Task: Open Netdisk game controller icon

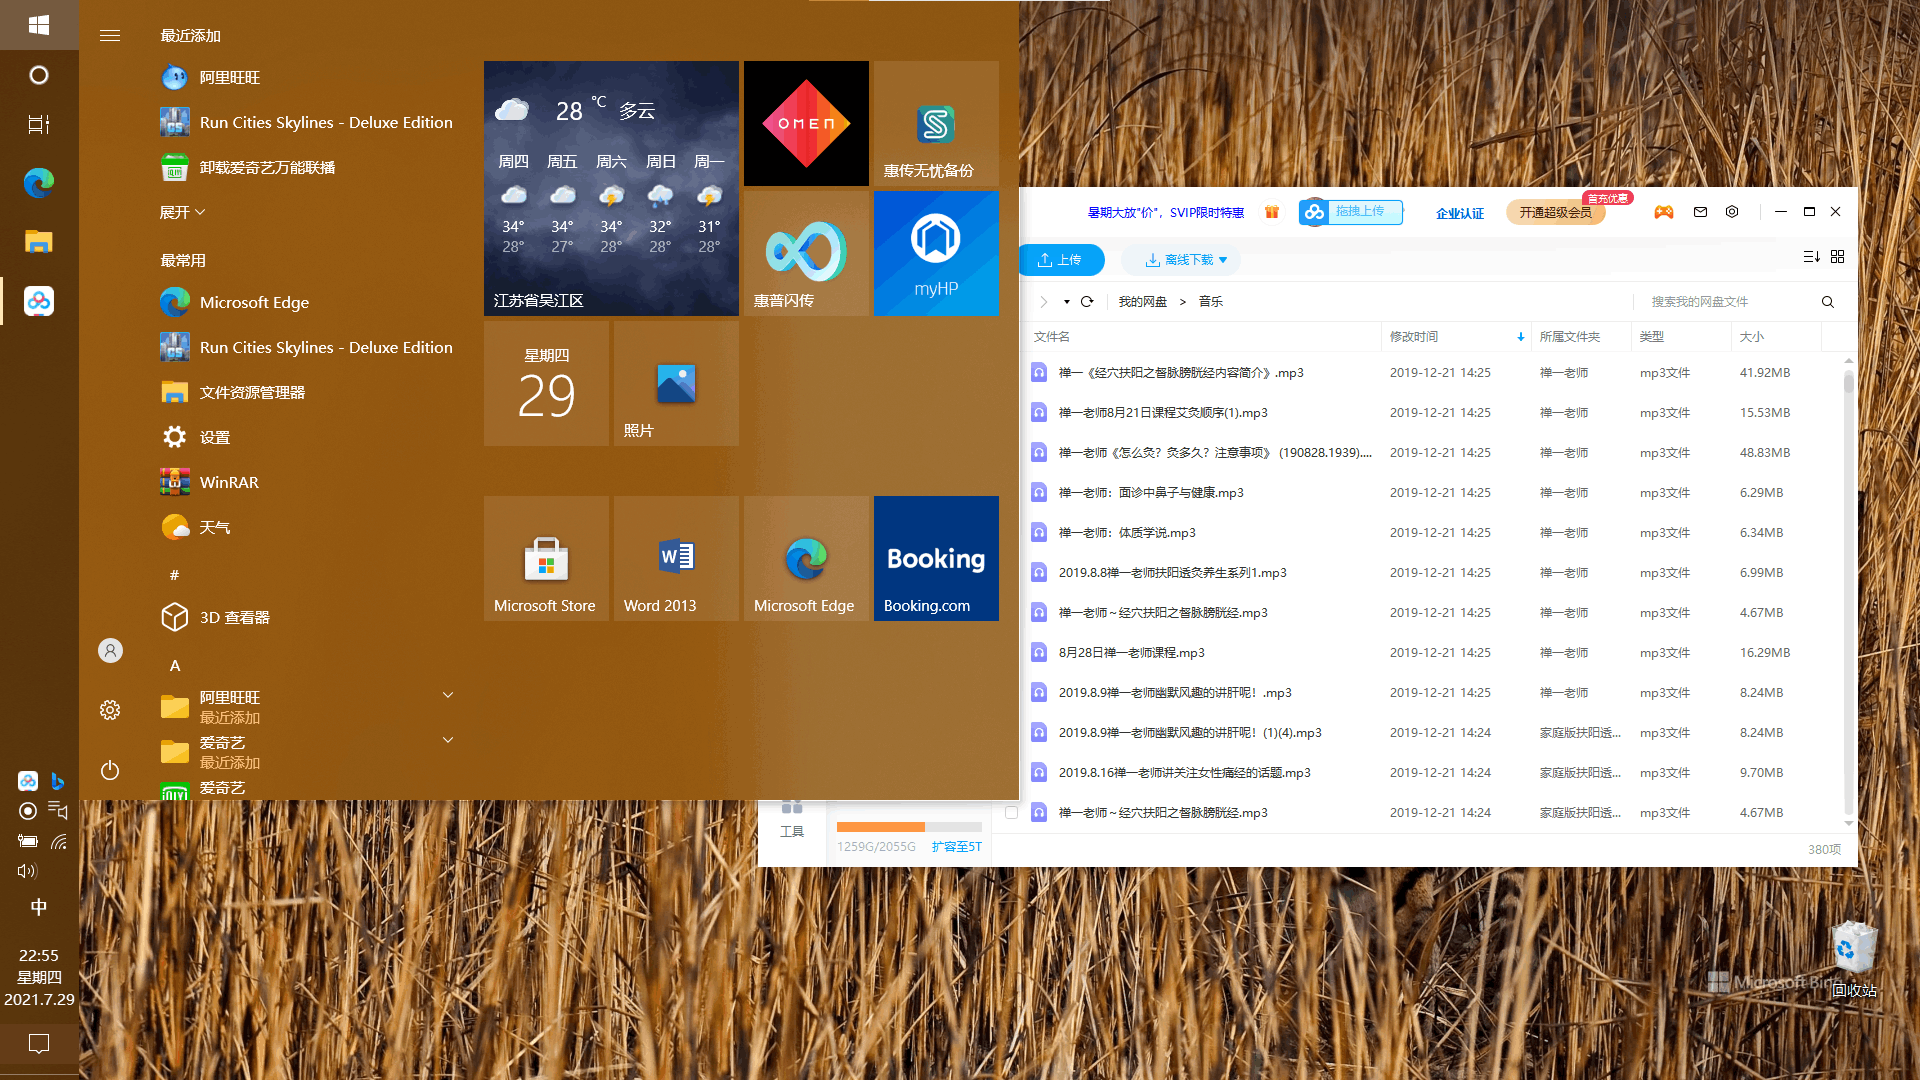Action: 1664,212
